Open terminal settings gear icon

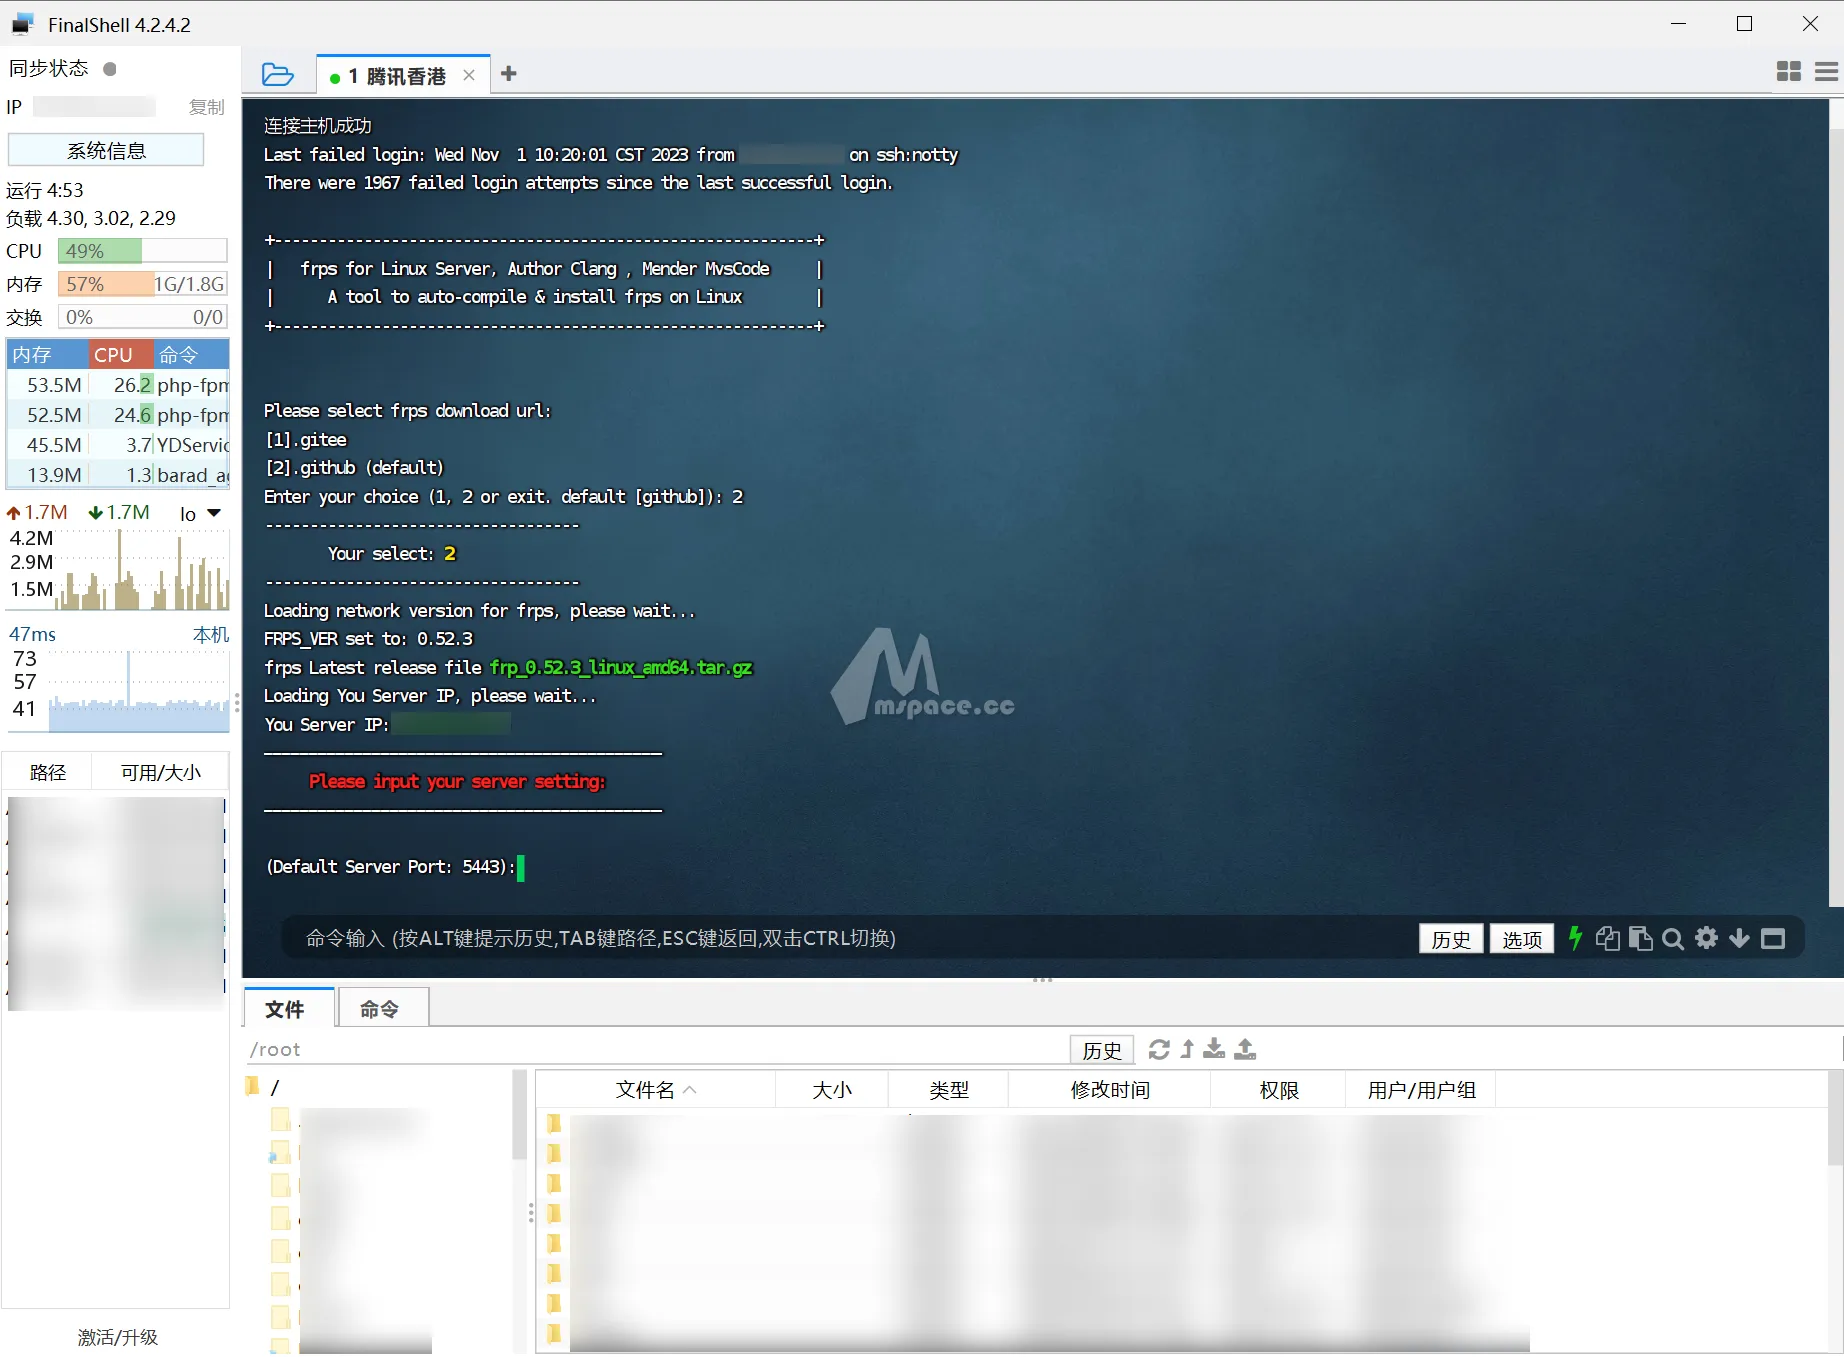(1707, 938)
